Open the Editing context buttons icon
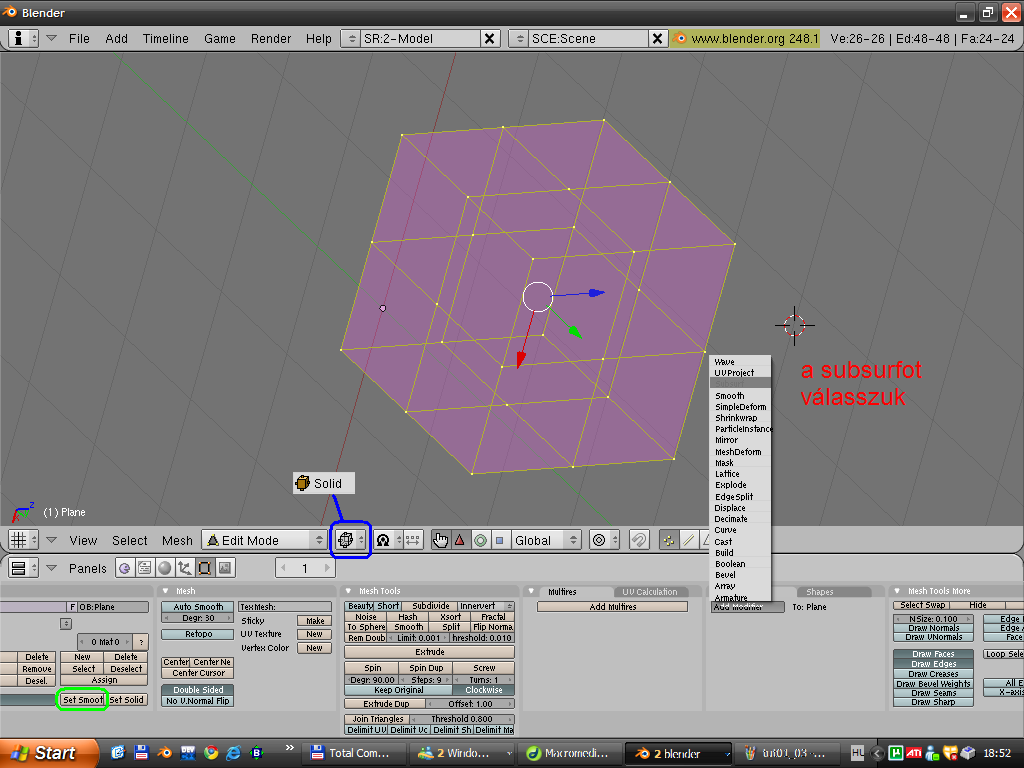Viewport: 1024px width, 768px height. click(x=204, y=568)
